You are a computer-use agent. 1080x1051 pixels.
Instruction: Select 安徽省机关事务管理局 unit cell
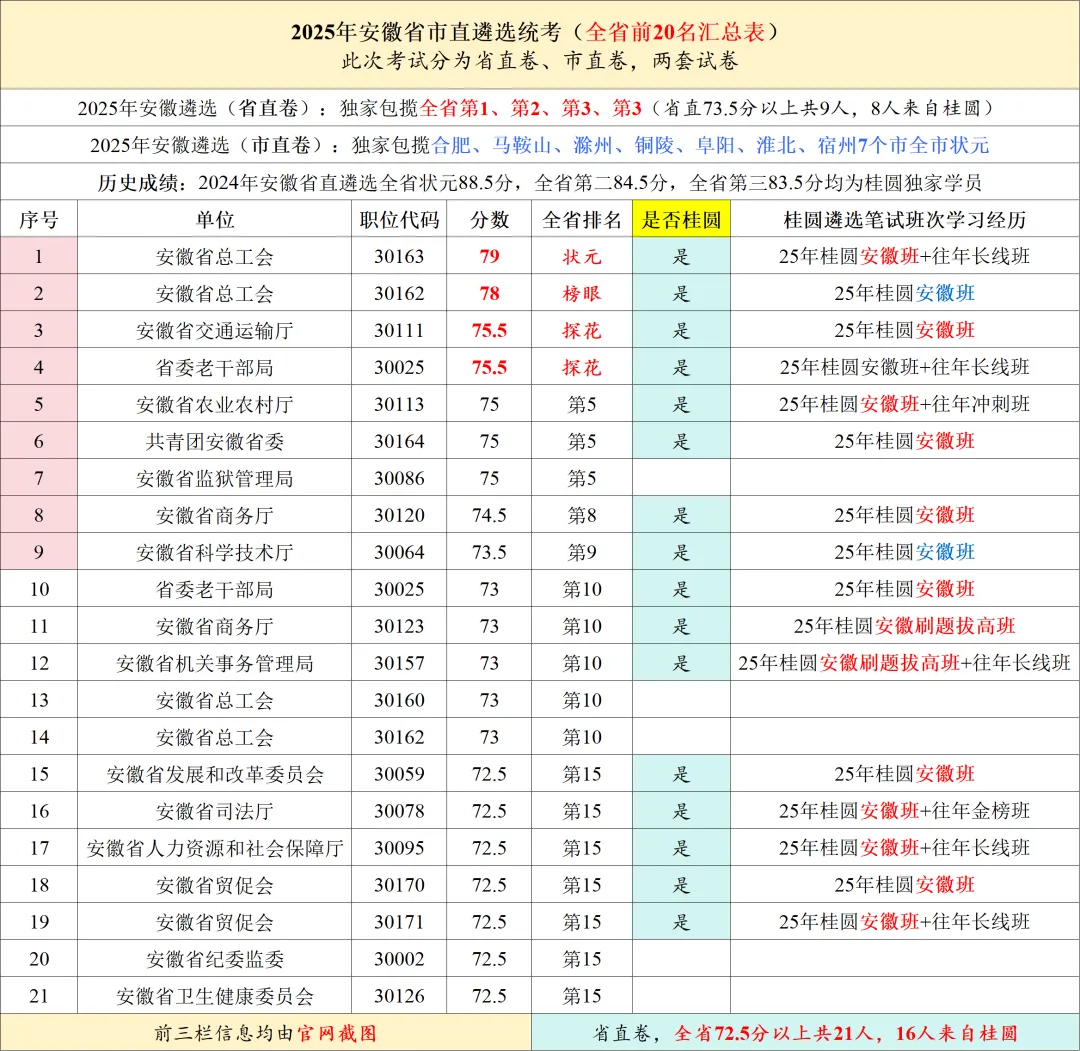point(214,663)
